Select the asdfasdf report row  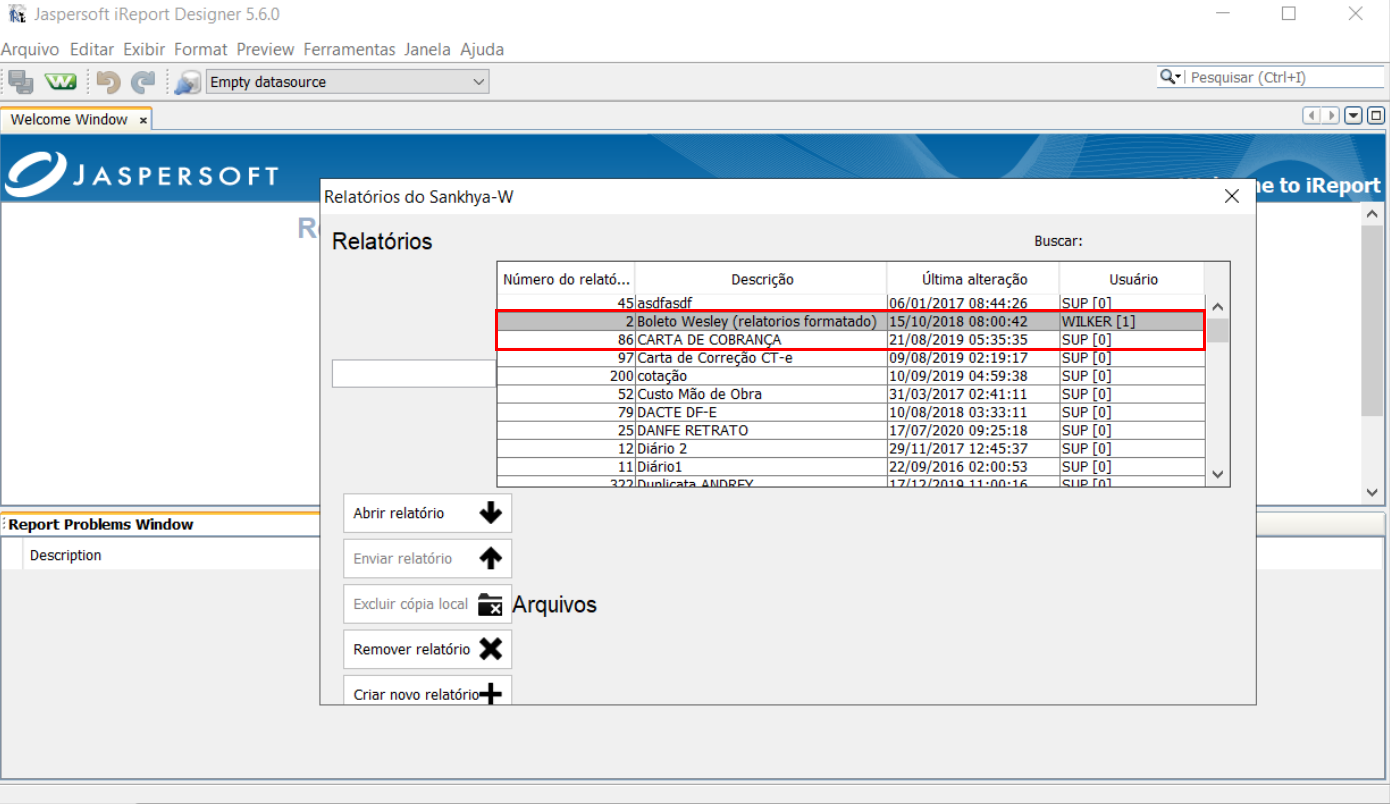point(851,303)
